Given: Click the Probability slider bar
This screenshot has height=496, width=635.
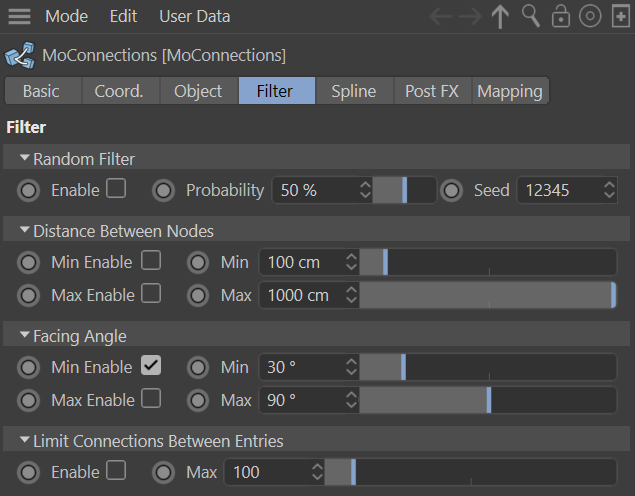Looking at the screenshot, I should tap(404, 190).
